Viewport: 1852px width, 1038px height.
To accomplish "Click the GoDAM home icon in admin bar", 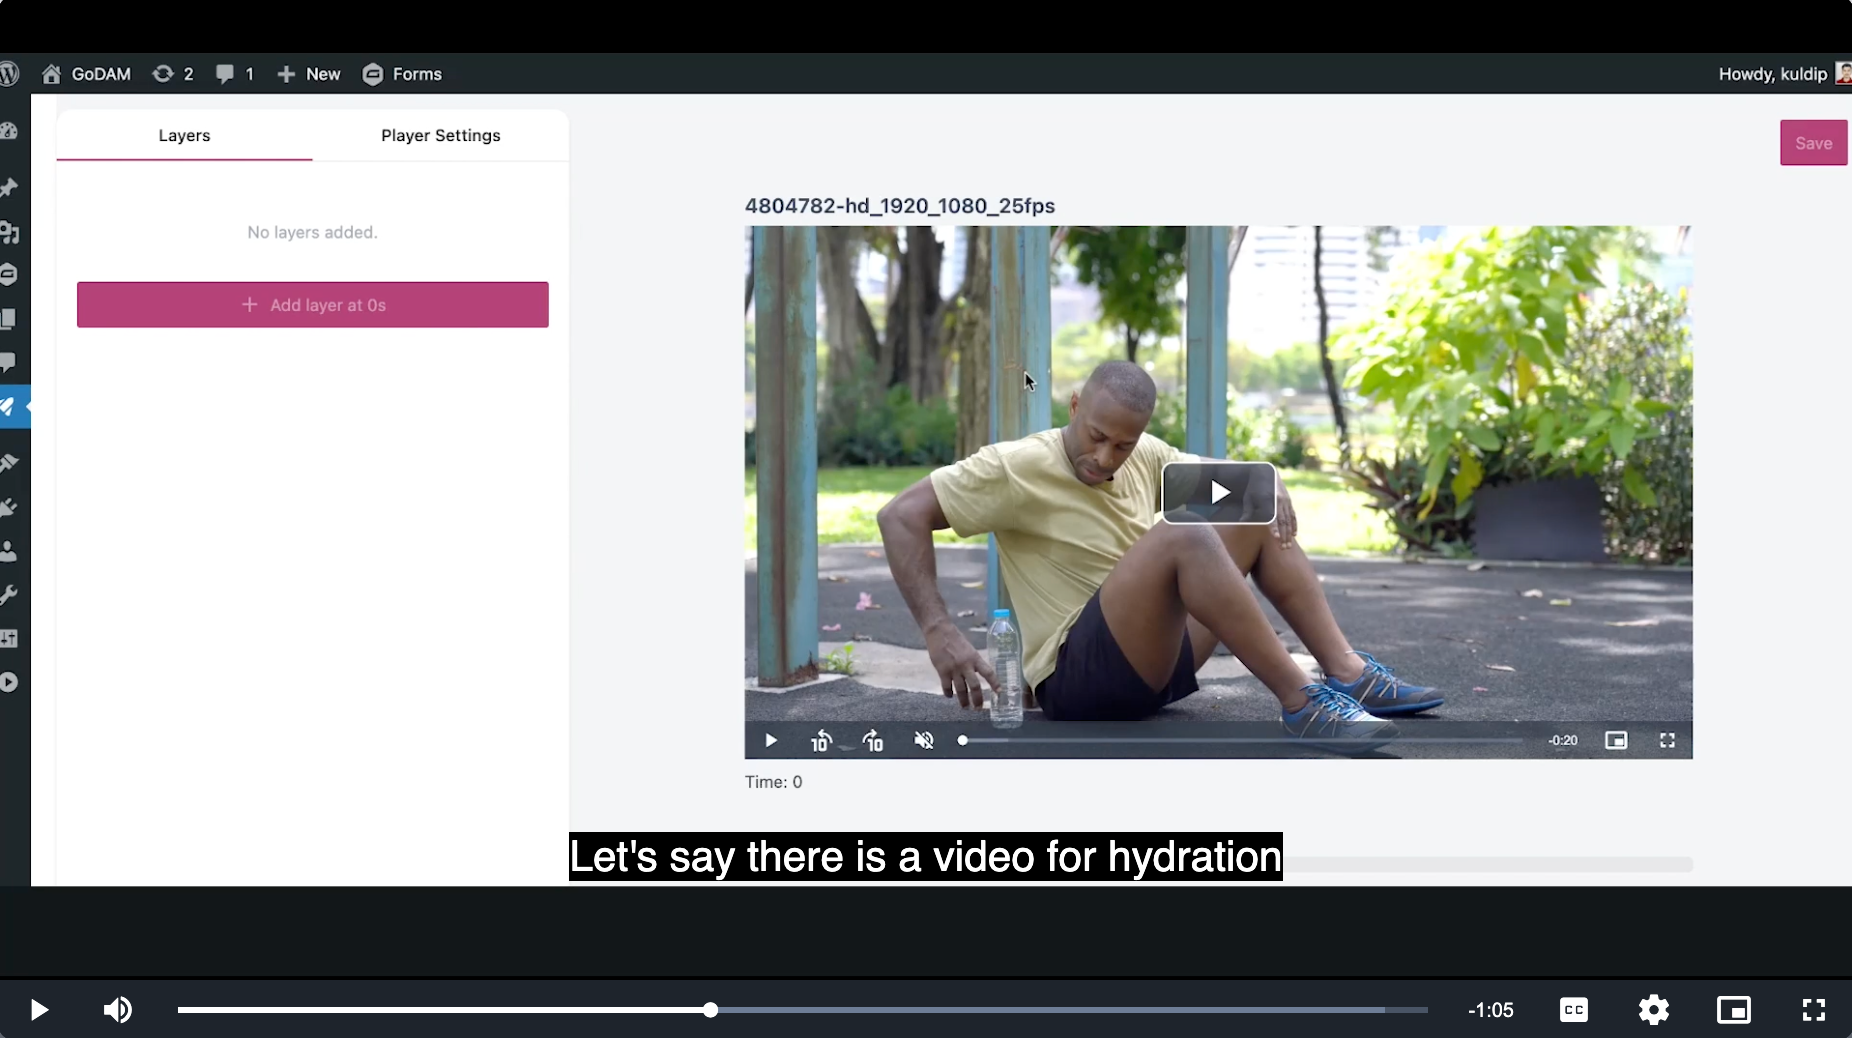I will tap(52, 74).
